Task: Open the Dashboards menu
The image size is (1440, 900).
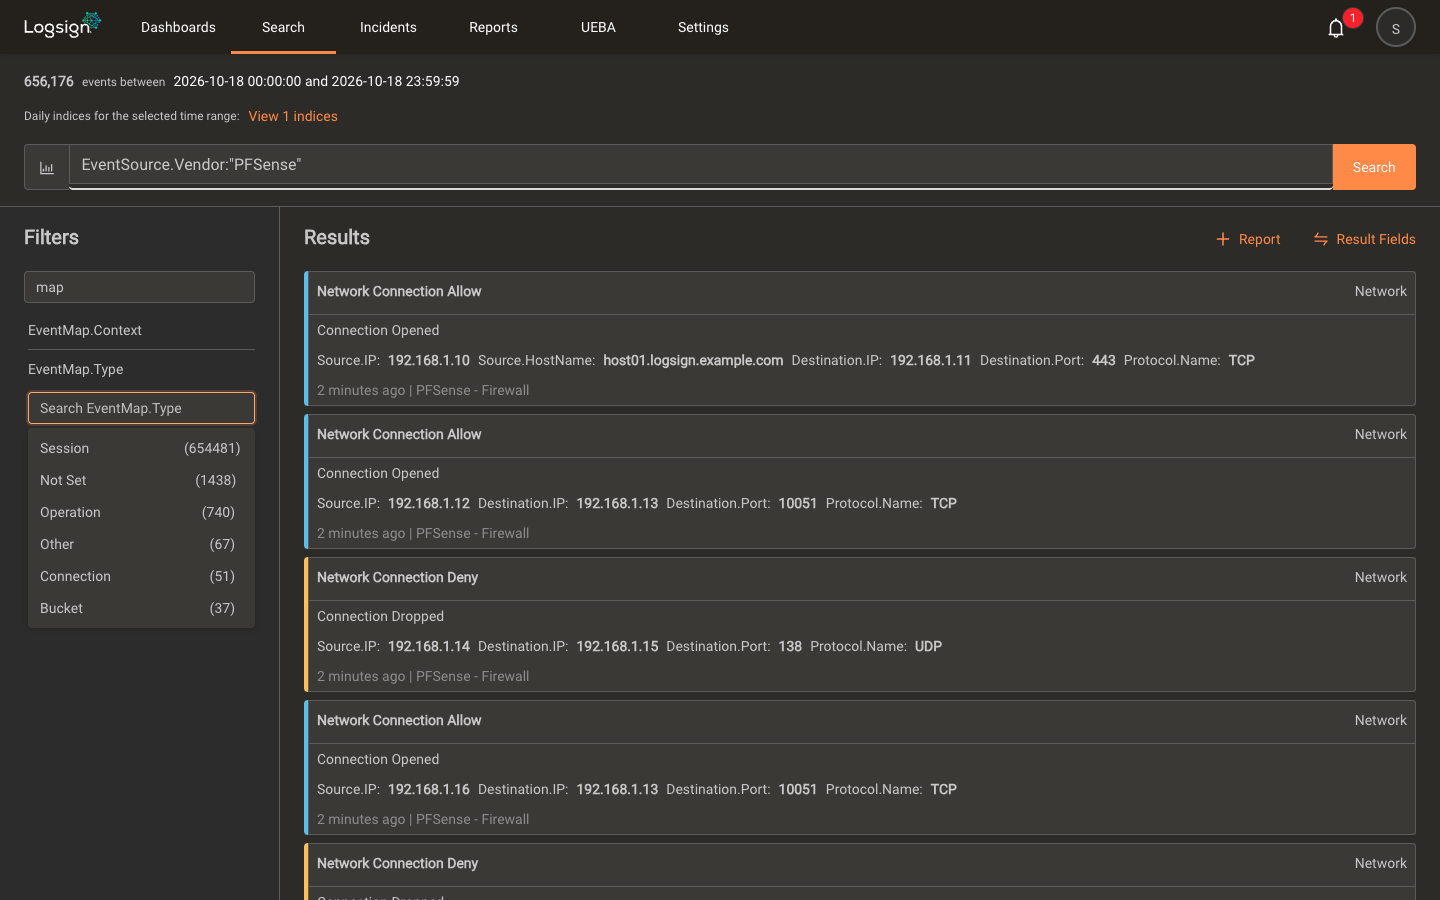Action: point(178,27)
